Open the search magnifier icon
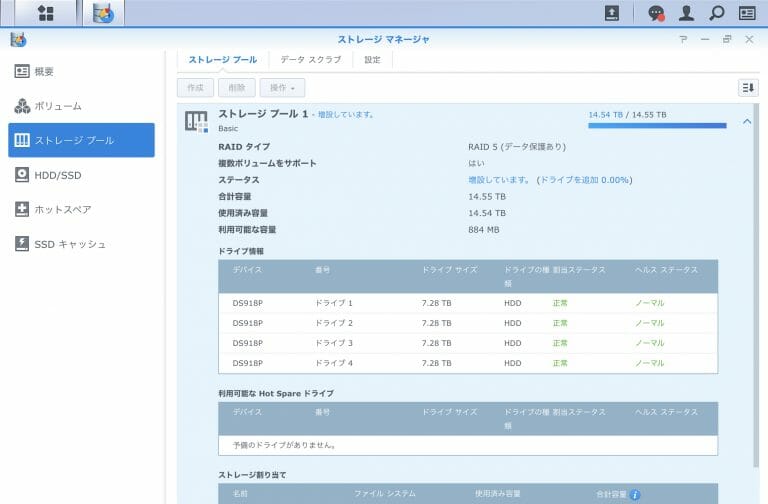Viewport: 768px width, 504px height. tap(717, 13)
